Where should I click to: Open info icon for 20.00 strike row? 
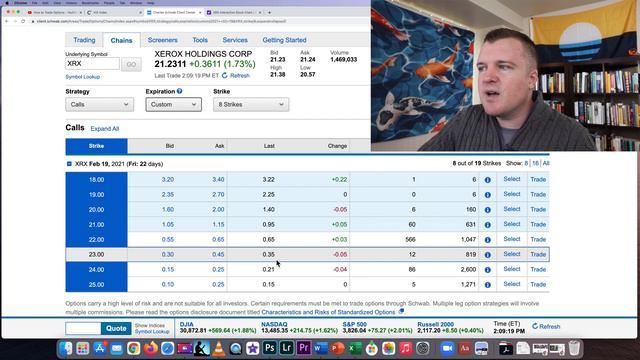pyautogui.click(x=487, y=210)
